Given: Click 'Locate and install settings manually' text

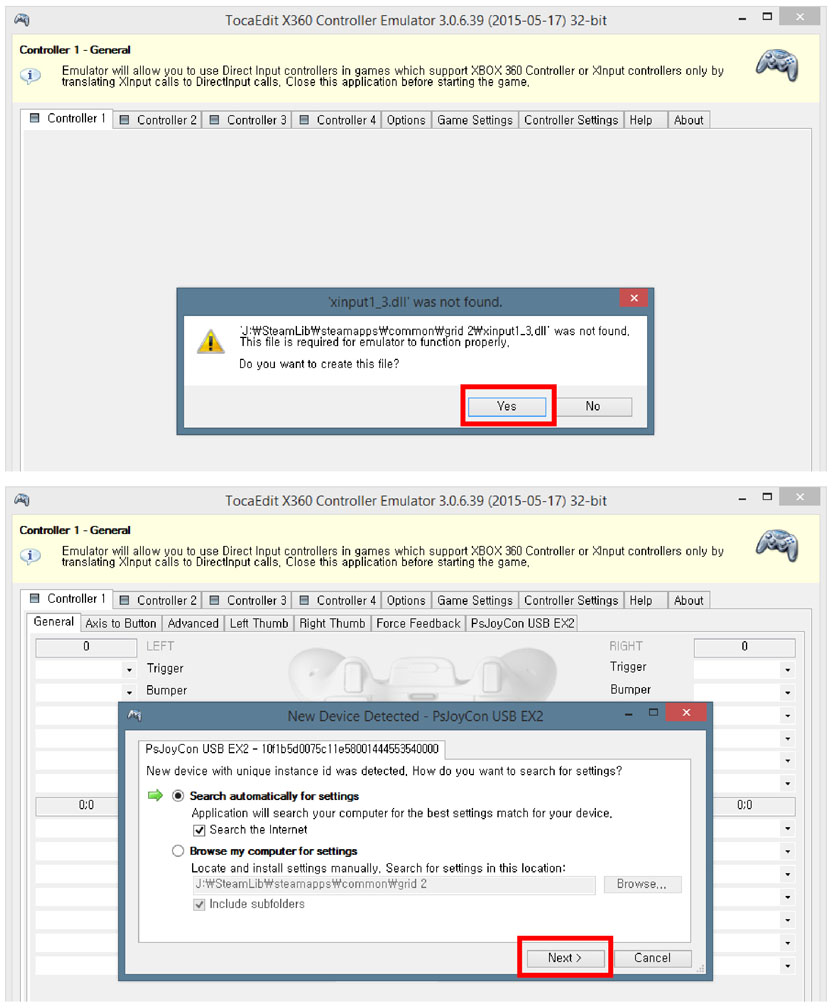Looking at the screenshot, I should pyautogui.click(x=378, y=868).
